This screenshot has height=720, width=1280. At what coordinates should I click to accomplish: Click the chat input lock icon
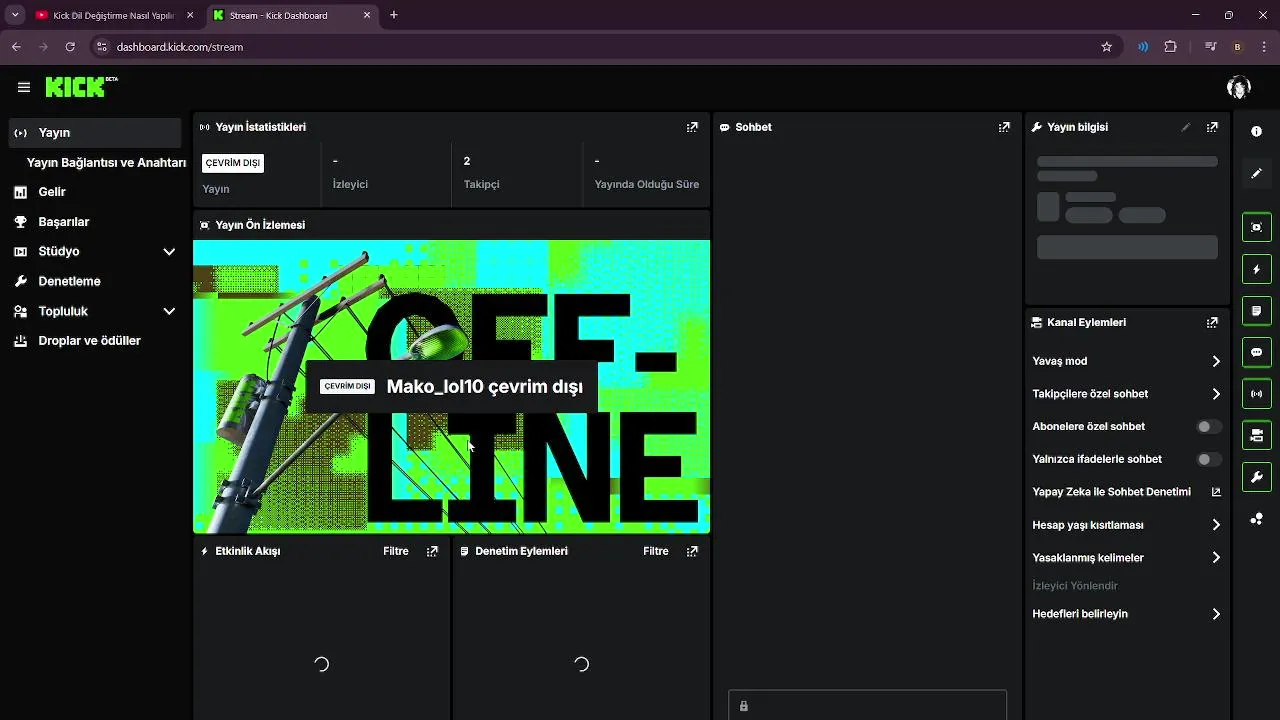(x=743, y=706)
